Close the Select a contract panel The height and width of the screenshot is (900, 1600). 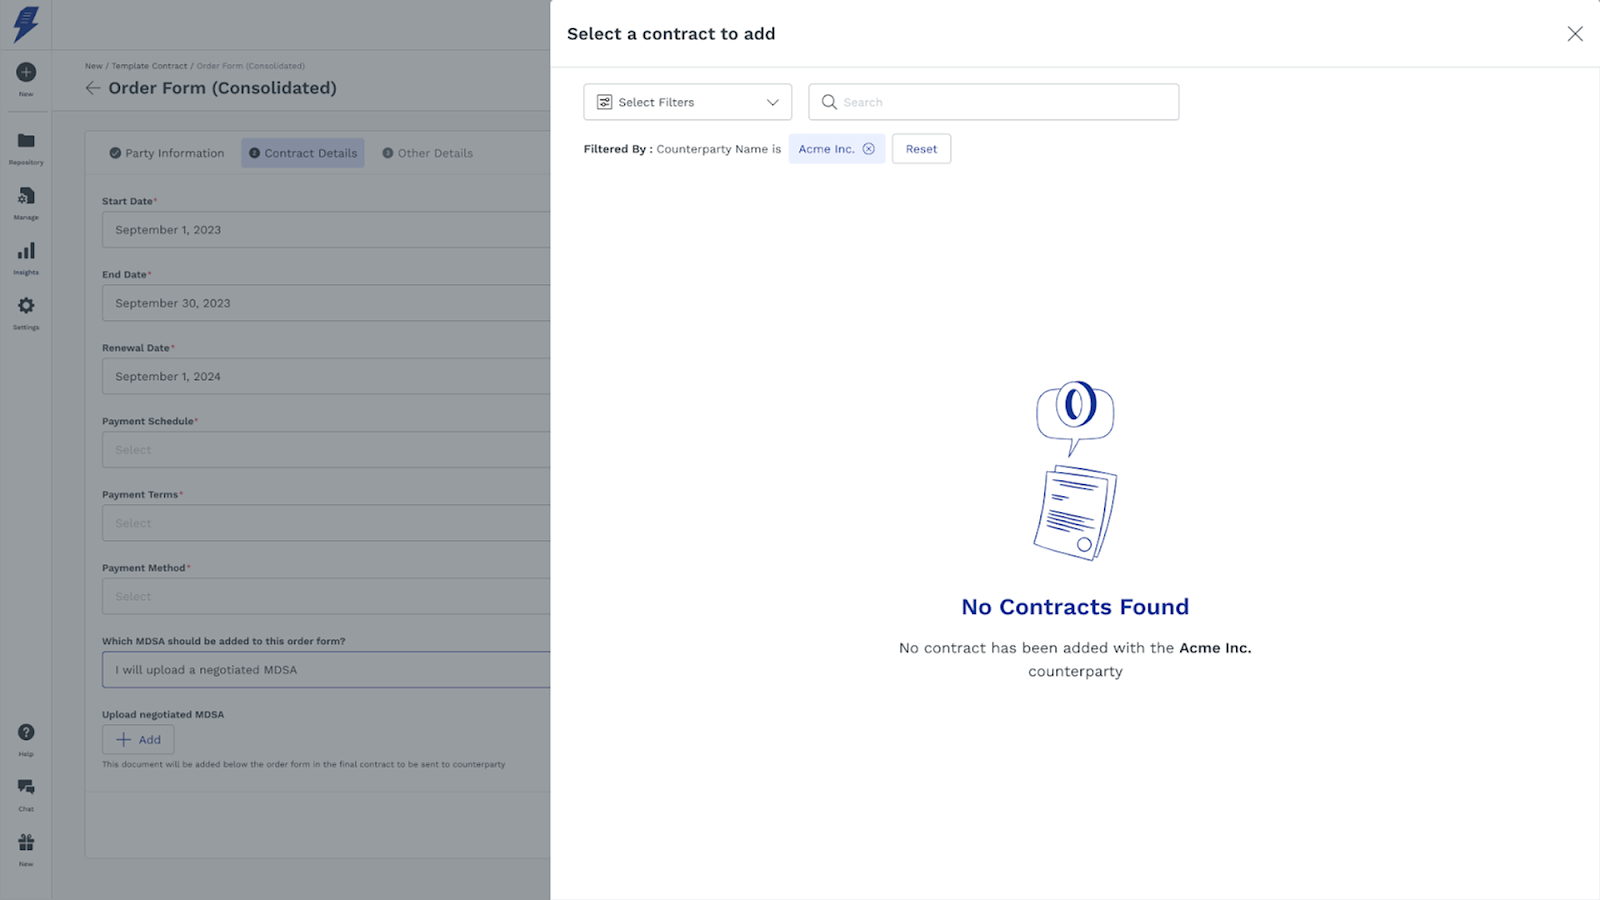coord(1575,34)
